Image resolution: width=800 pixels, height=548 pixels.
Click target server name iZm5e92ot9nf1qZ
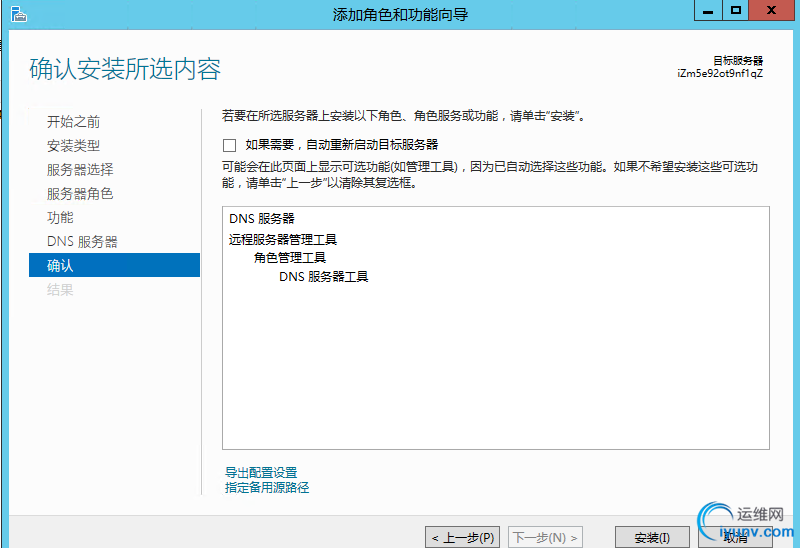point(720,73)
